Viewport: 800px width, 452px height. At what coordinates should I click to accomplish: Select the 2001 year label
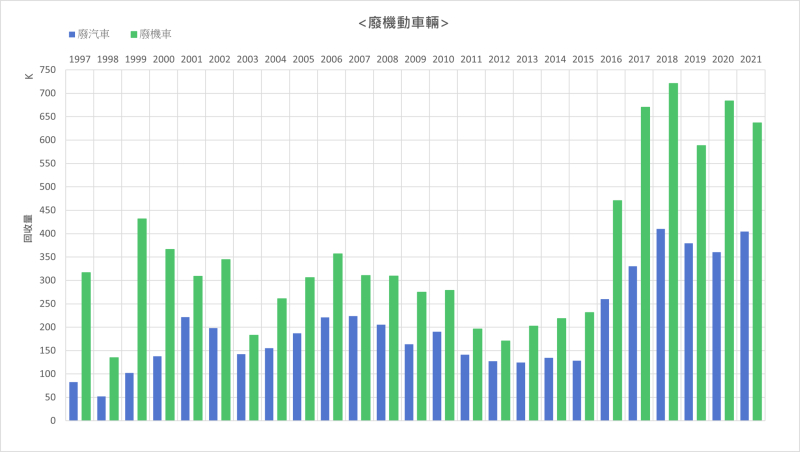tap(191, 59)
